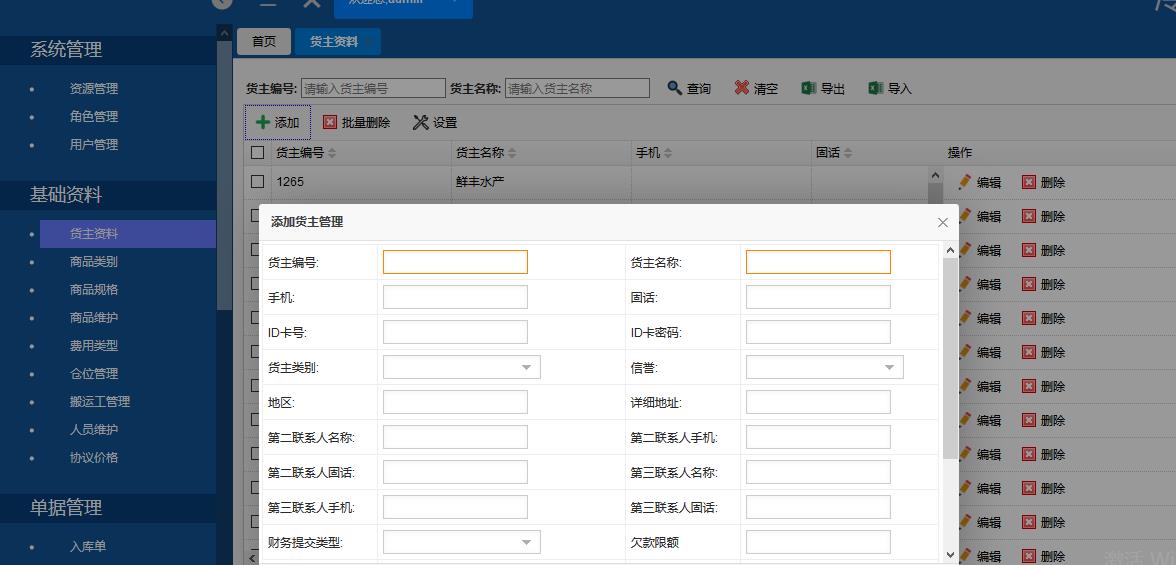This screenshot has width=1176, height=565.
Task: Click the magnifier 查询 search icon
Action: 675,88
